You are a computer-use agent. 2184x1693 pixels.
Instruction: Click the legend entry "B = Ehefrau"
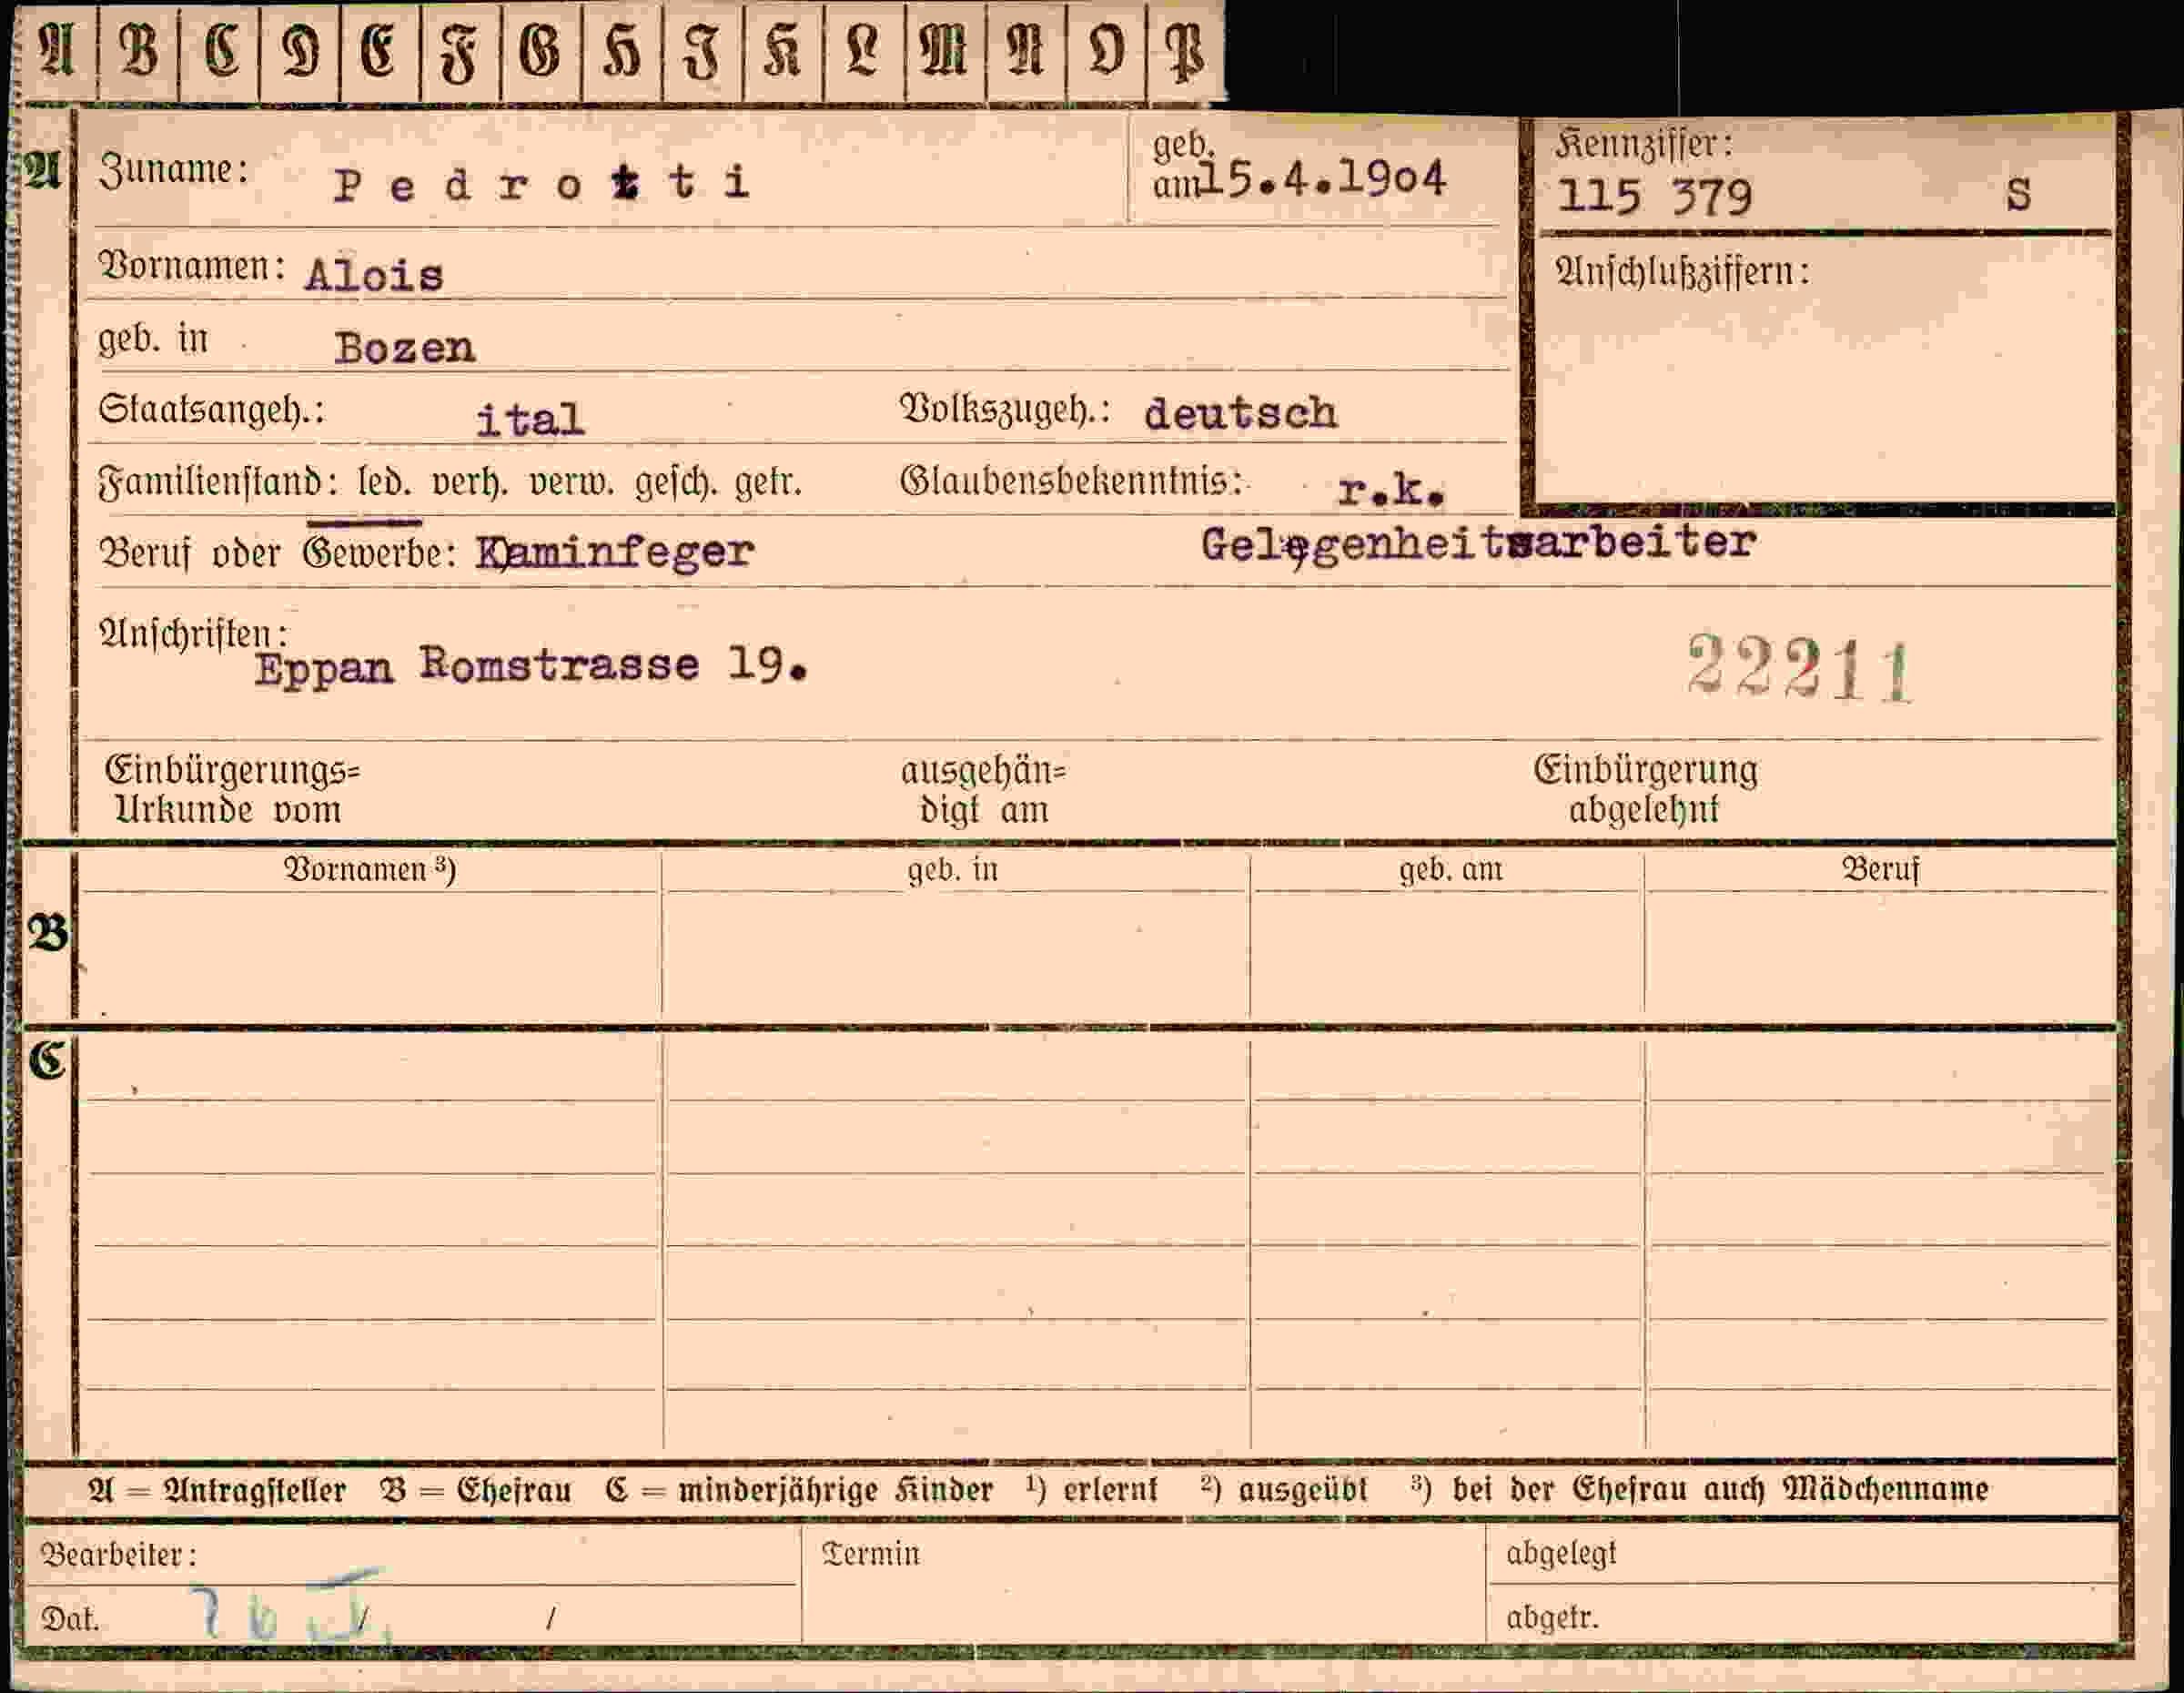[475, 1490]
